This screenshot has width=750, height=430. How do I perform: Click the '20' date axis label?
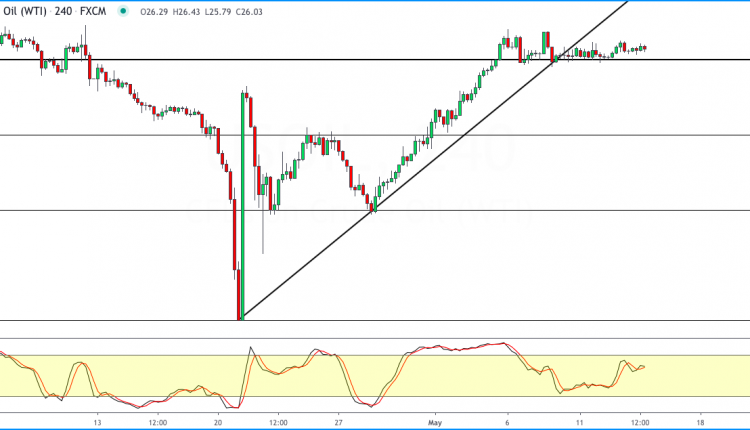coord(219,421)
